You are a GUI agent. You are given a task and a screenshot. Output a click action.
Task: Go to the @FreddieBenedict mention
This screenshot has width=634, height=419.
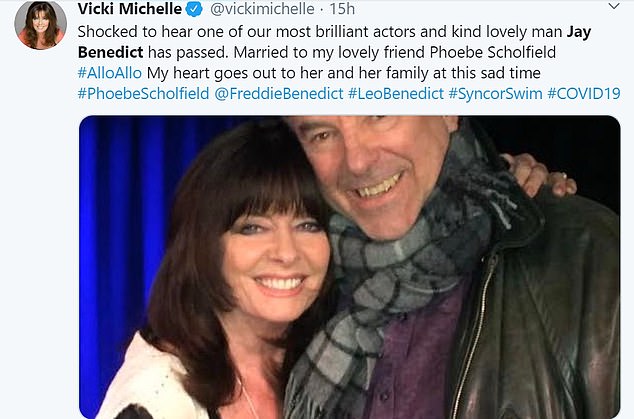click(279, 93)
